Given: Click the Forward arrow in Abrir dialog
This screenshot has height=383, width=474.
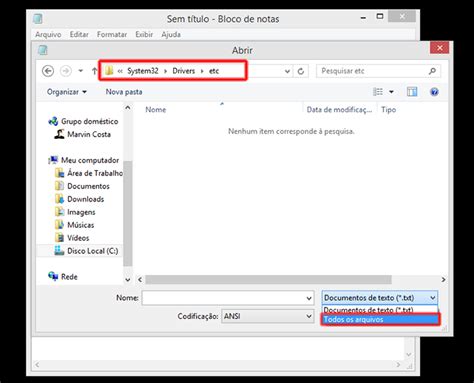Looking at the screenshot, I should click(66, 71).
